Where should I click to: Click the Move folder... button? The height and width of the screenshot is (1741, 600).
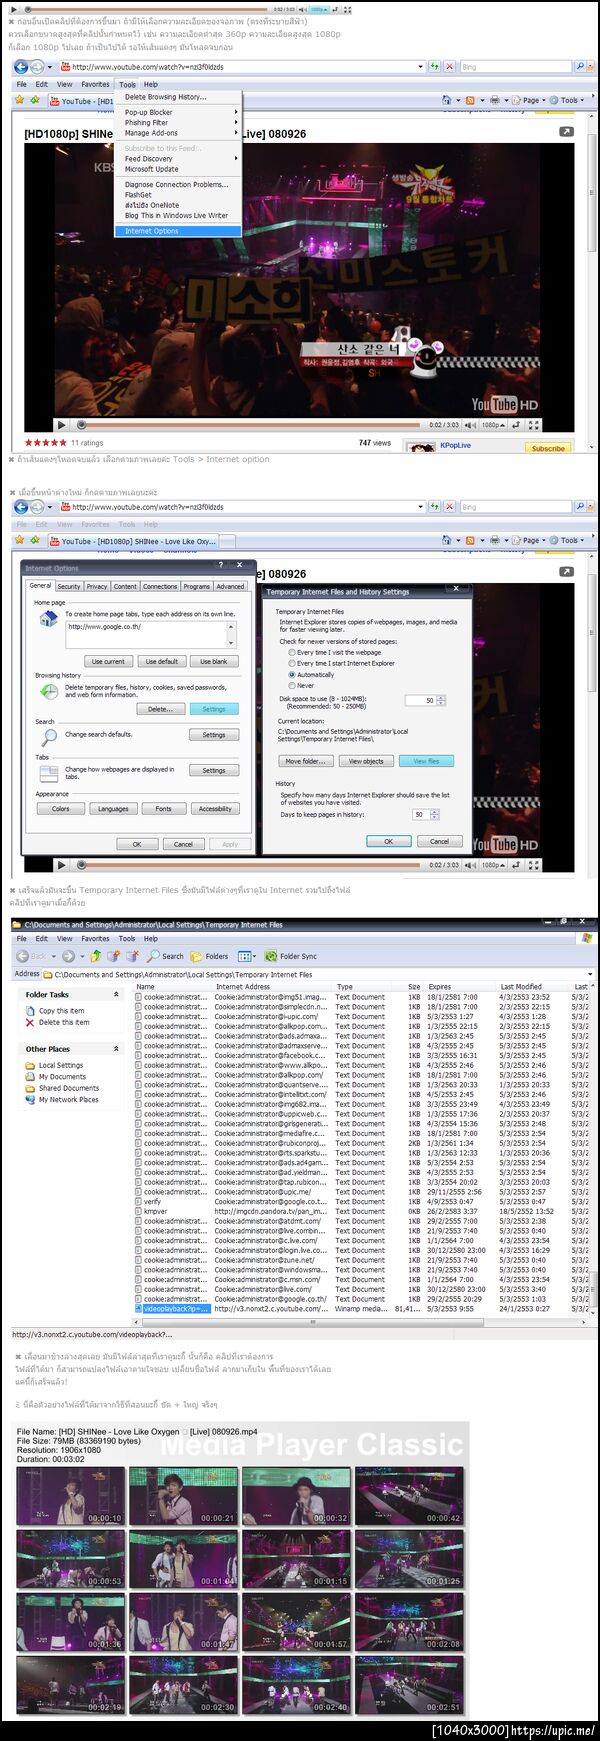[x=305, y=761]
